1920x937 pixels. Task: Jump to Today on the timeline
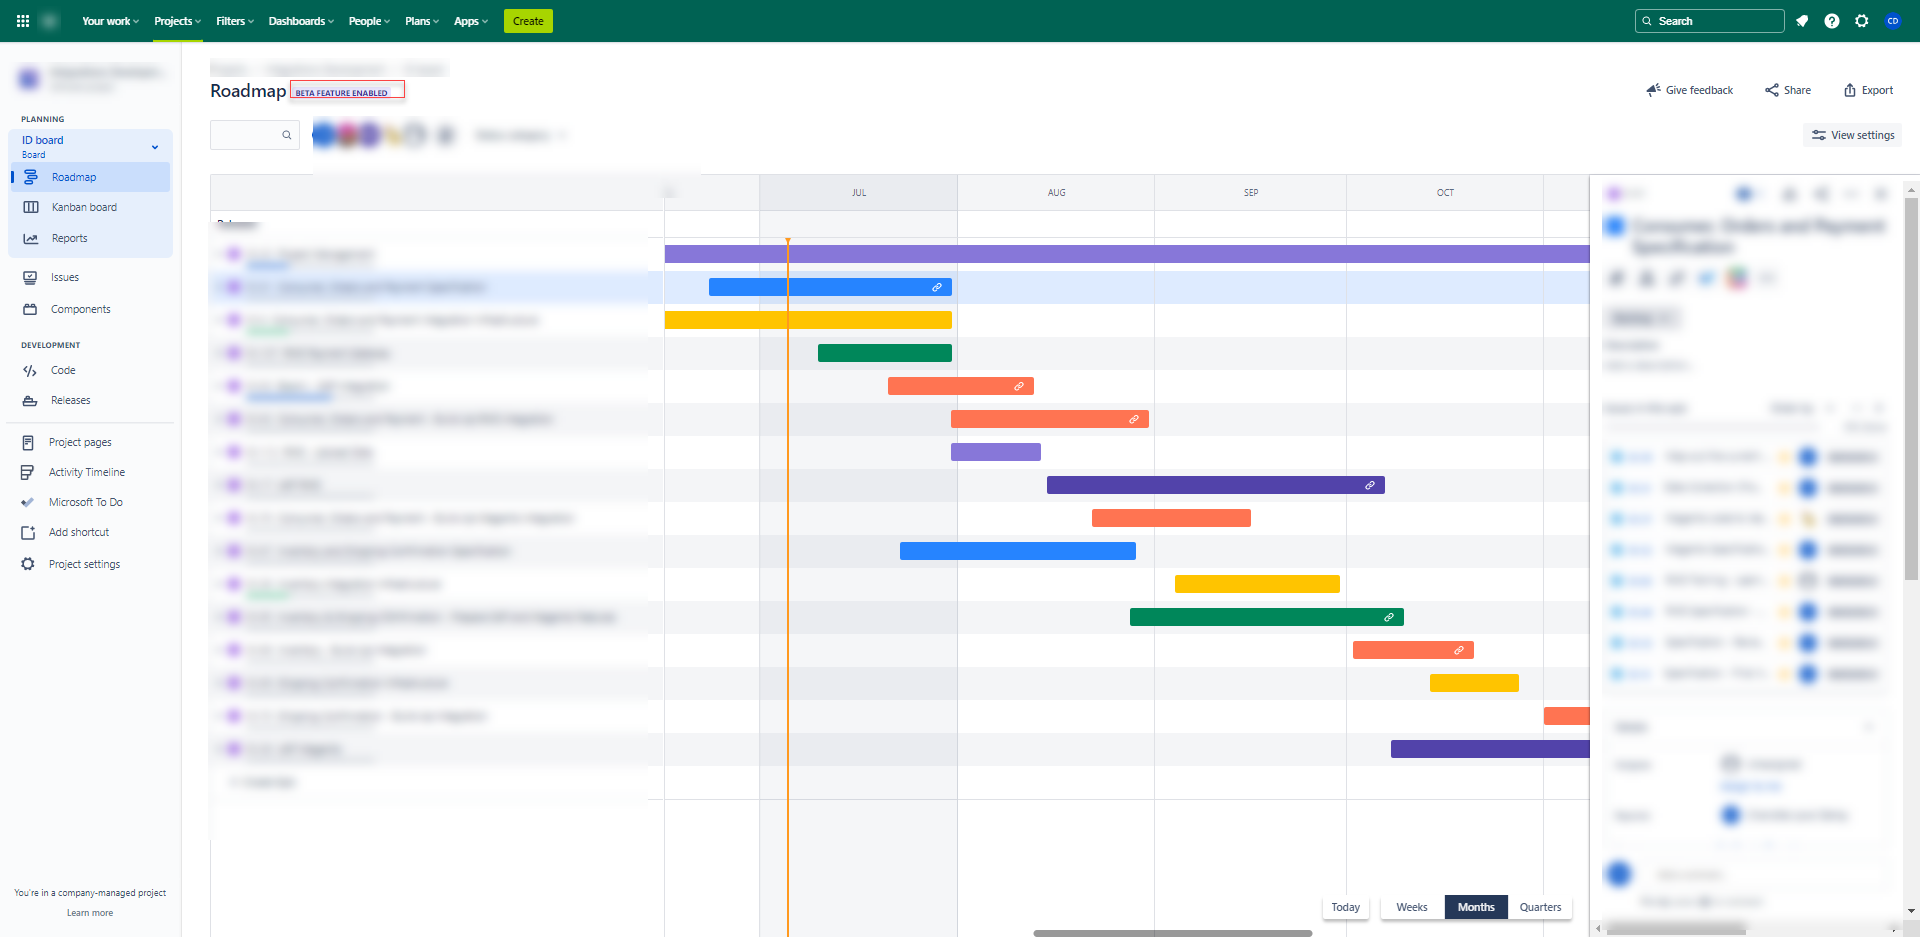click(x=1345, y=907)
